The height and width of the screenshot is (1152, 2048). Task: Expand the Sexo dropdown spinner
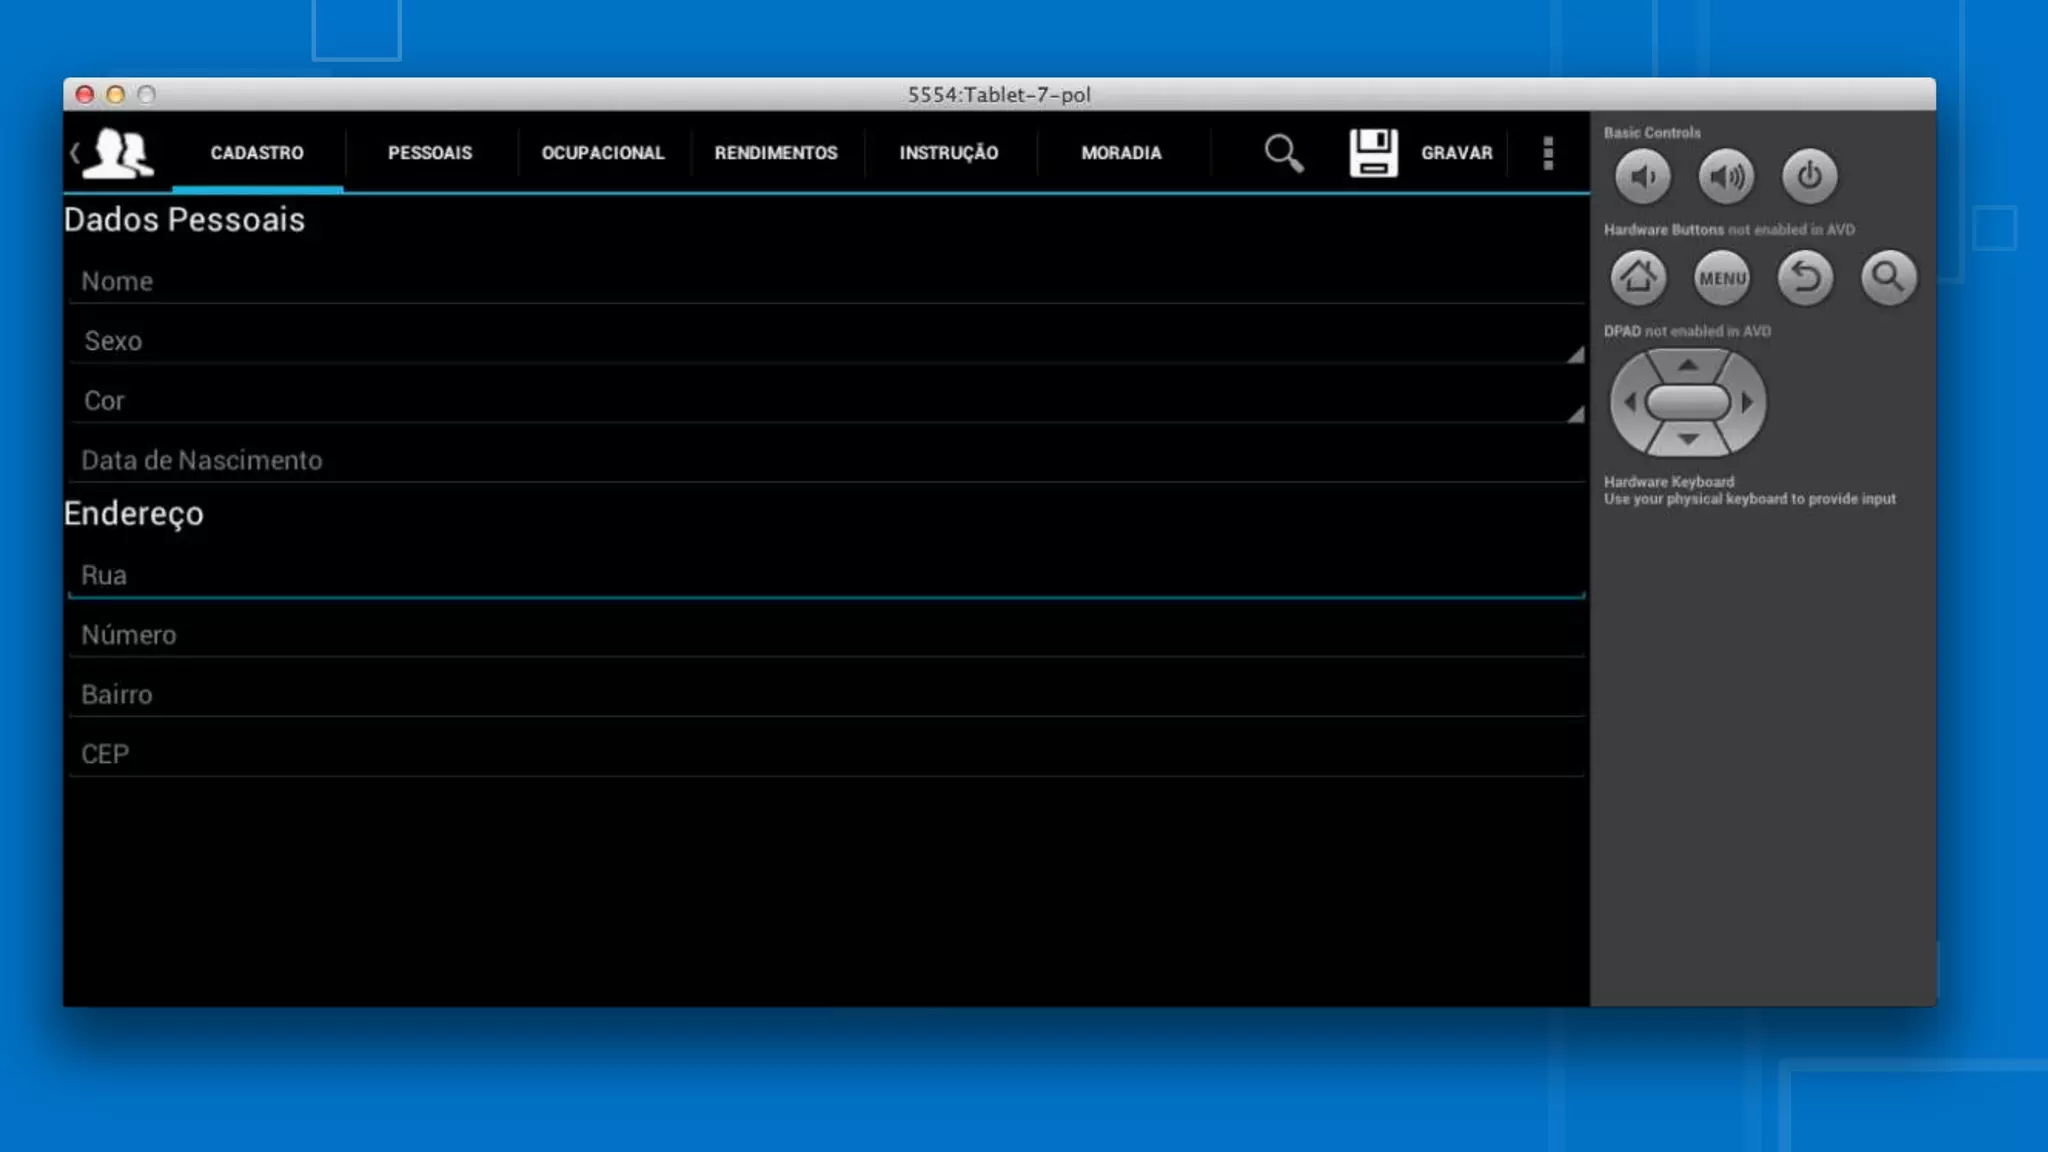[x=826, y=341]
